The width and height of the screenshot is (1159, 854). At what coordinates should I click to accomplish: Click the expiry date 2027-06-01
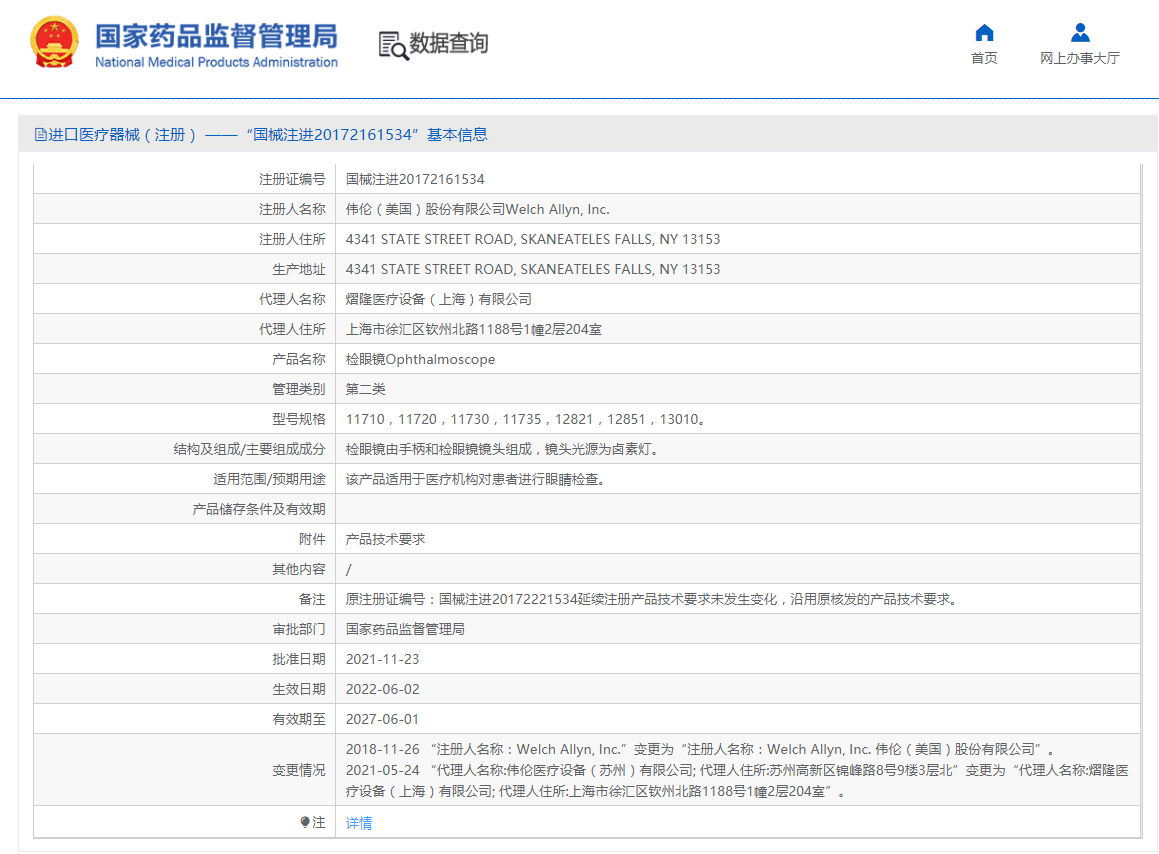click(x=382, y=719)
